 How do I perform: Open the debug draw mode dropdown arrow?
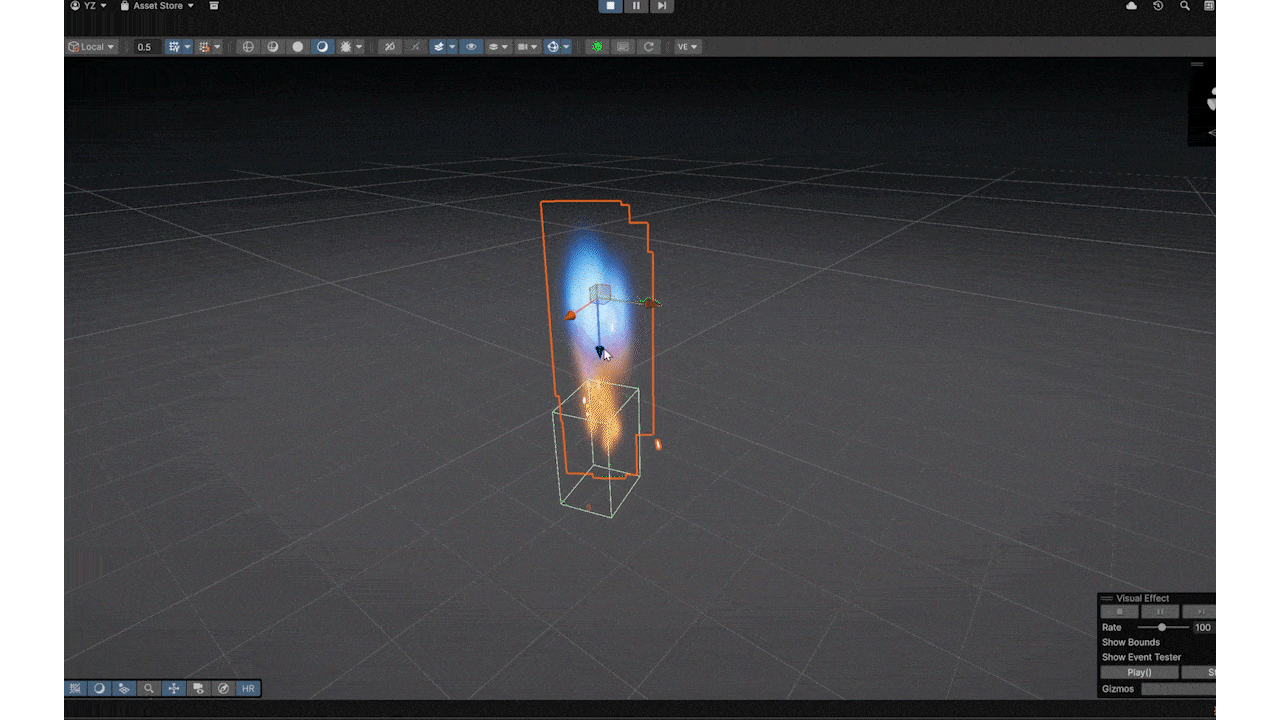(359, 47)
